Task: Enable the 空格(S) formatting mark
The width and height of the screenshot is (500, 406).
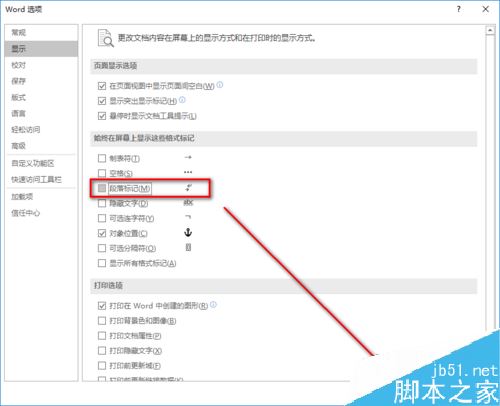Action: (102, 173)
